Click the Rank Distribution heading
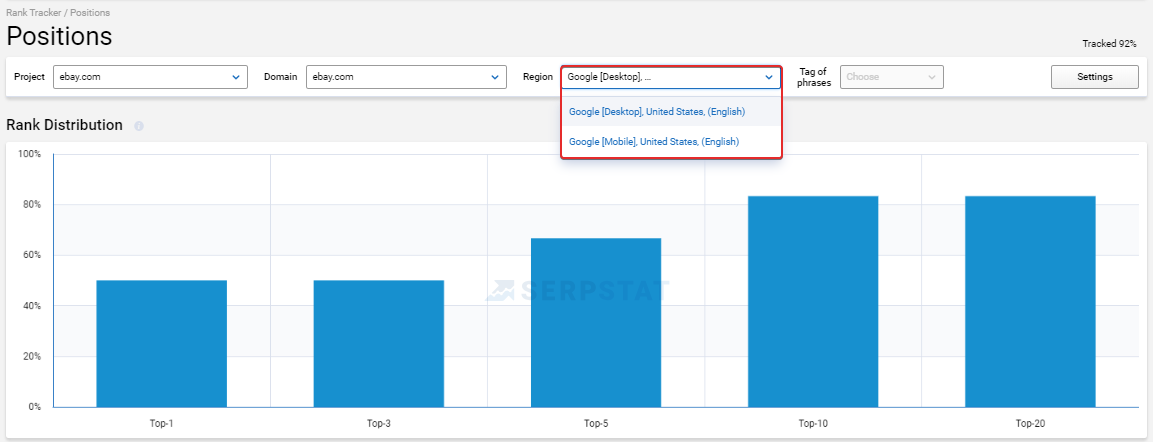This screenshot has width=1153, height=442. tap(64, 125)
